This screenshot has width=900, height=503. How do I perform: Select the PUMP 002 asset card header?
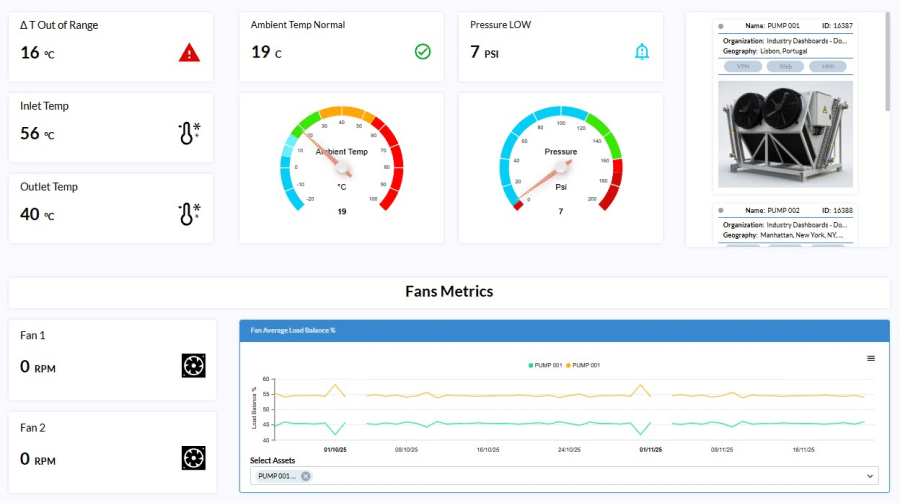[x=785, y=211]
